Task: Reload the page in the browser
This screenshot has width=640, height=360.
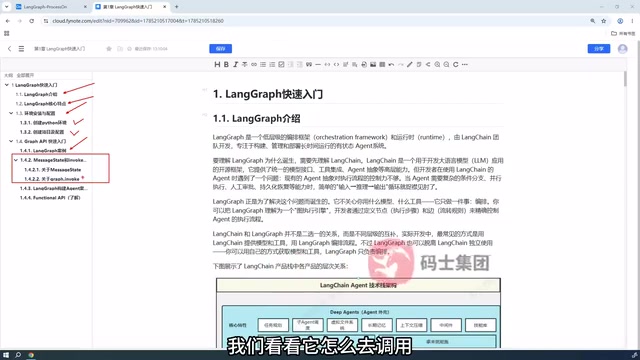Action: coord(31,21)
